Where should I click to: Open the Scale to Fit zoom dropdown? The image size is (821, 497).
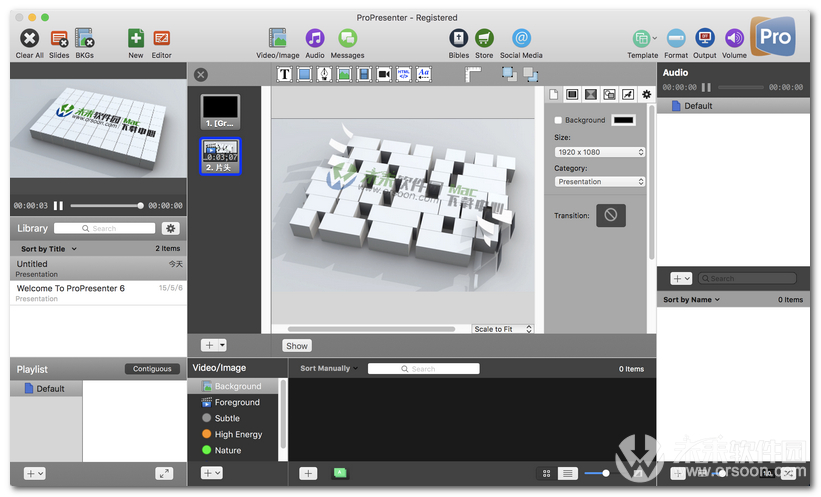point(503,329)
